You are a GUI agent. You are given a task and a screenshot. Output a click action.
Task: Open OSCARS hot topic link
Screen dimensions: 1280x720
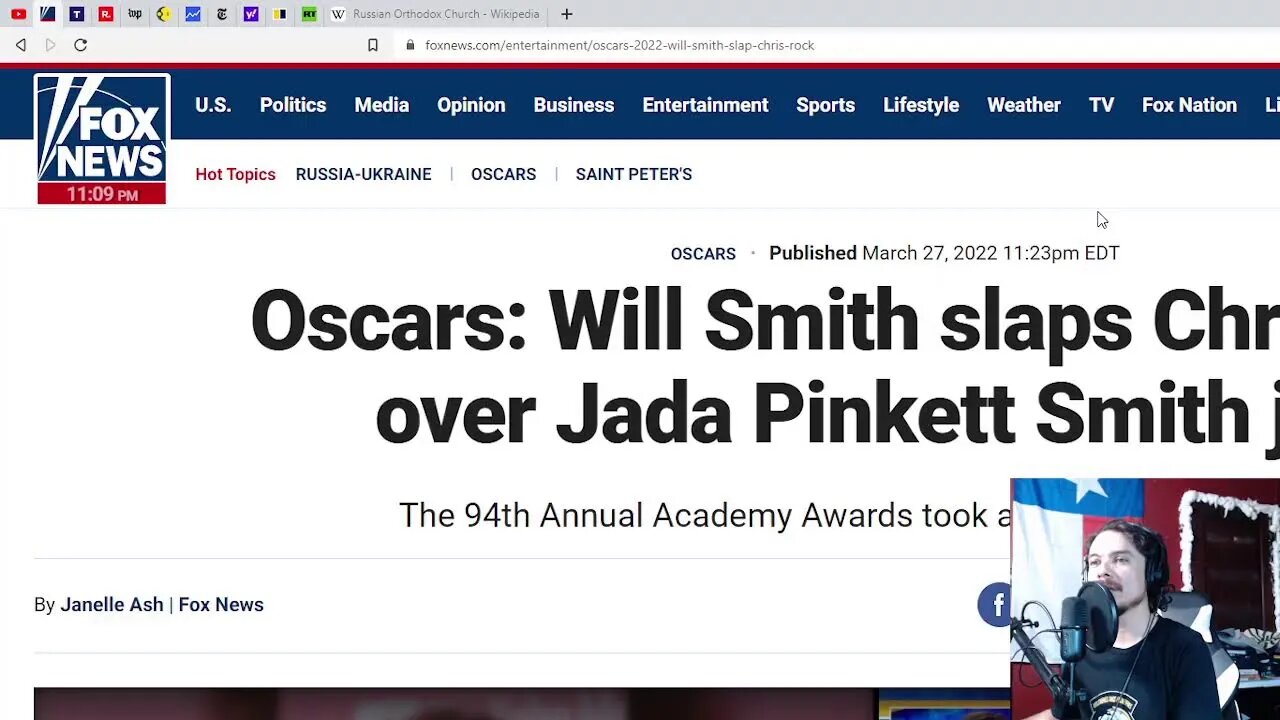[504, 174]
